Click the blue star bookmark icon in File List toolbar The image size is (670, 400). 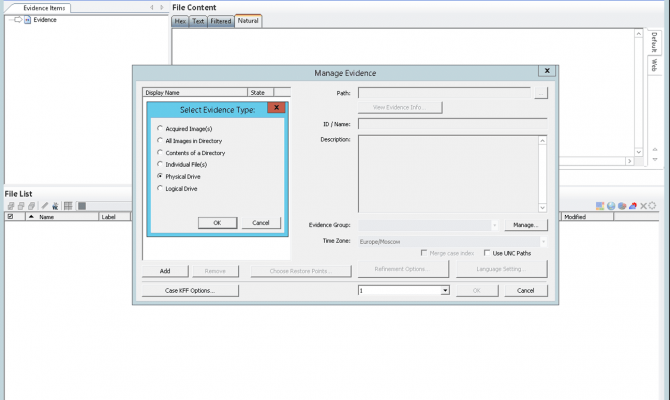[55, 206]
